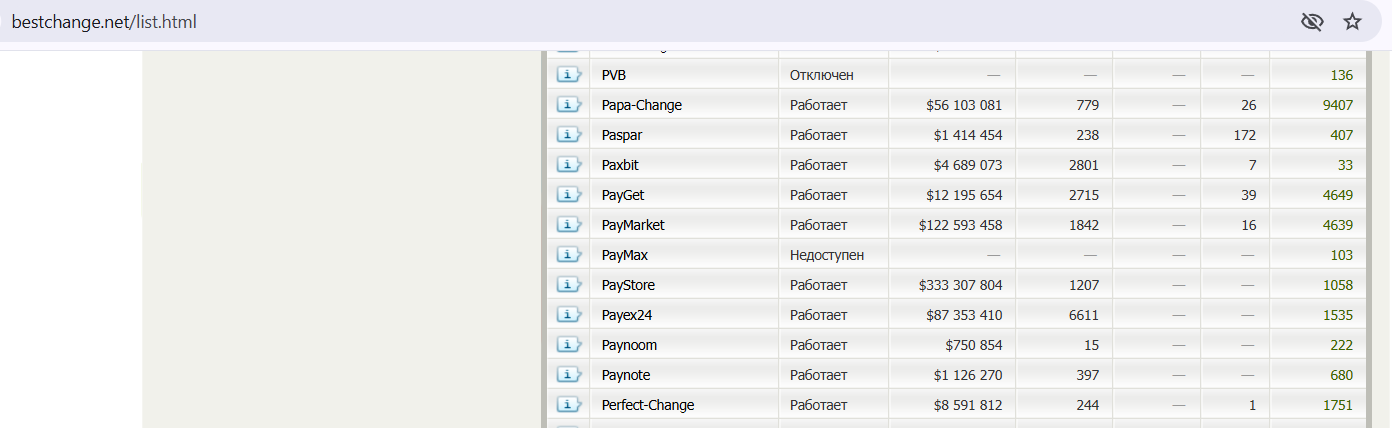Click the crossed-out eye tracking icon

click(x=1312, y=22)
